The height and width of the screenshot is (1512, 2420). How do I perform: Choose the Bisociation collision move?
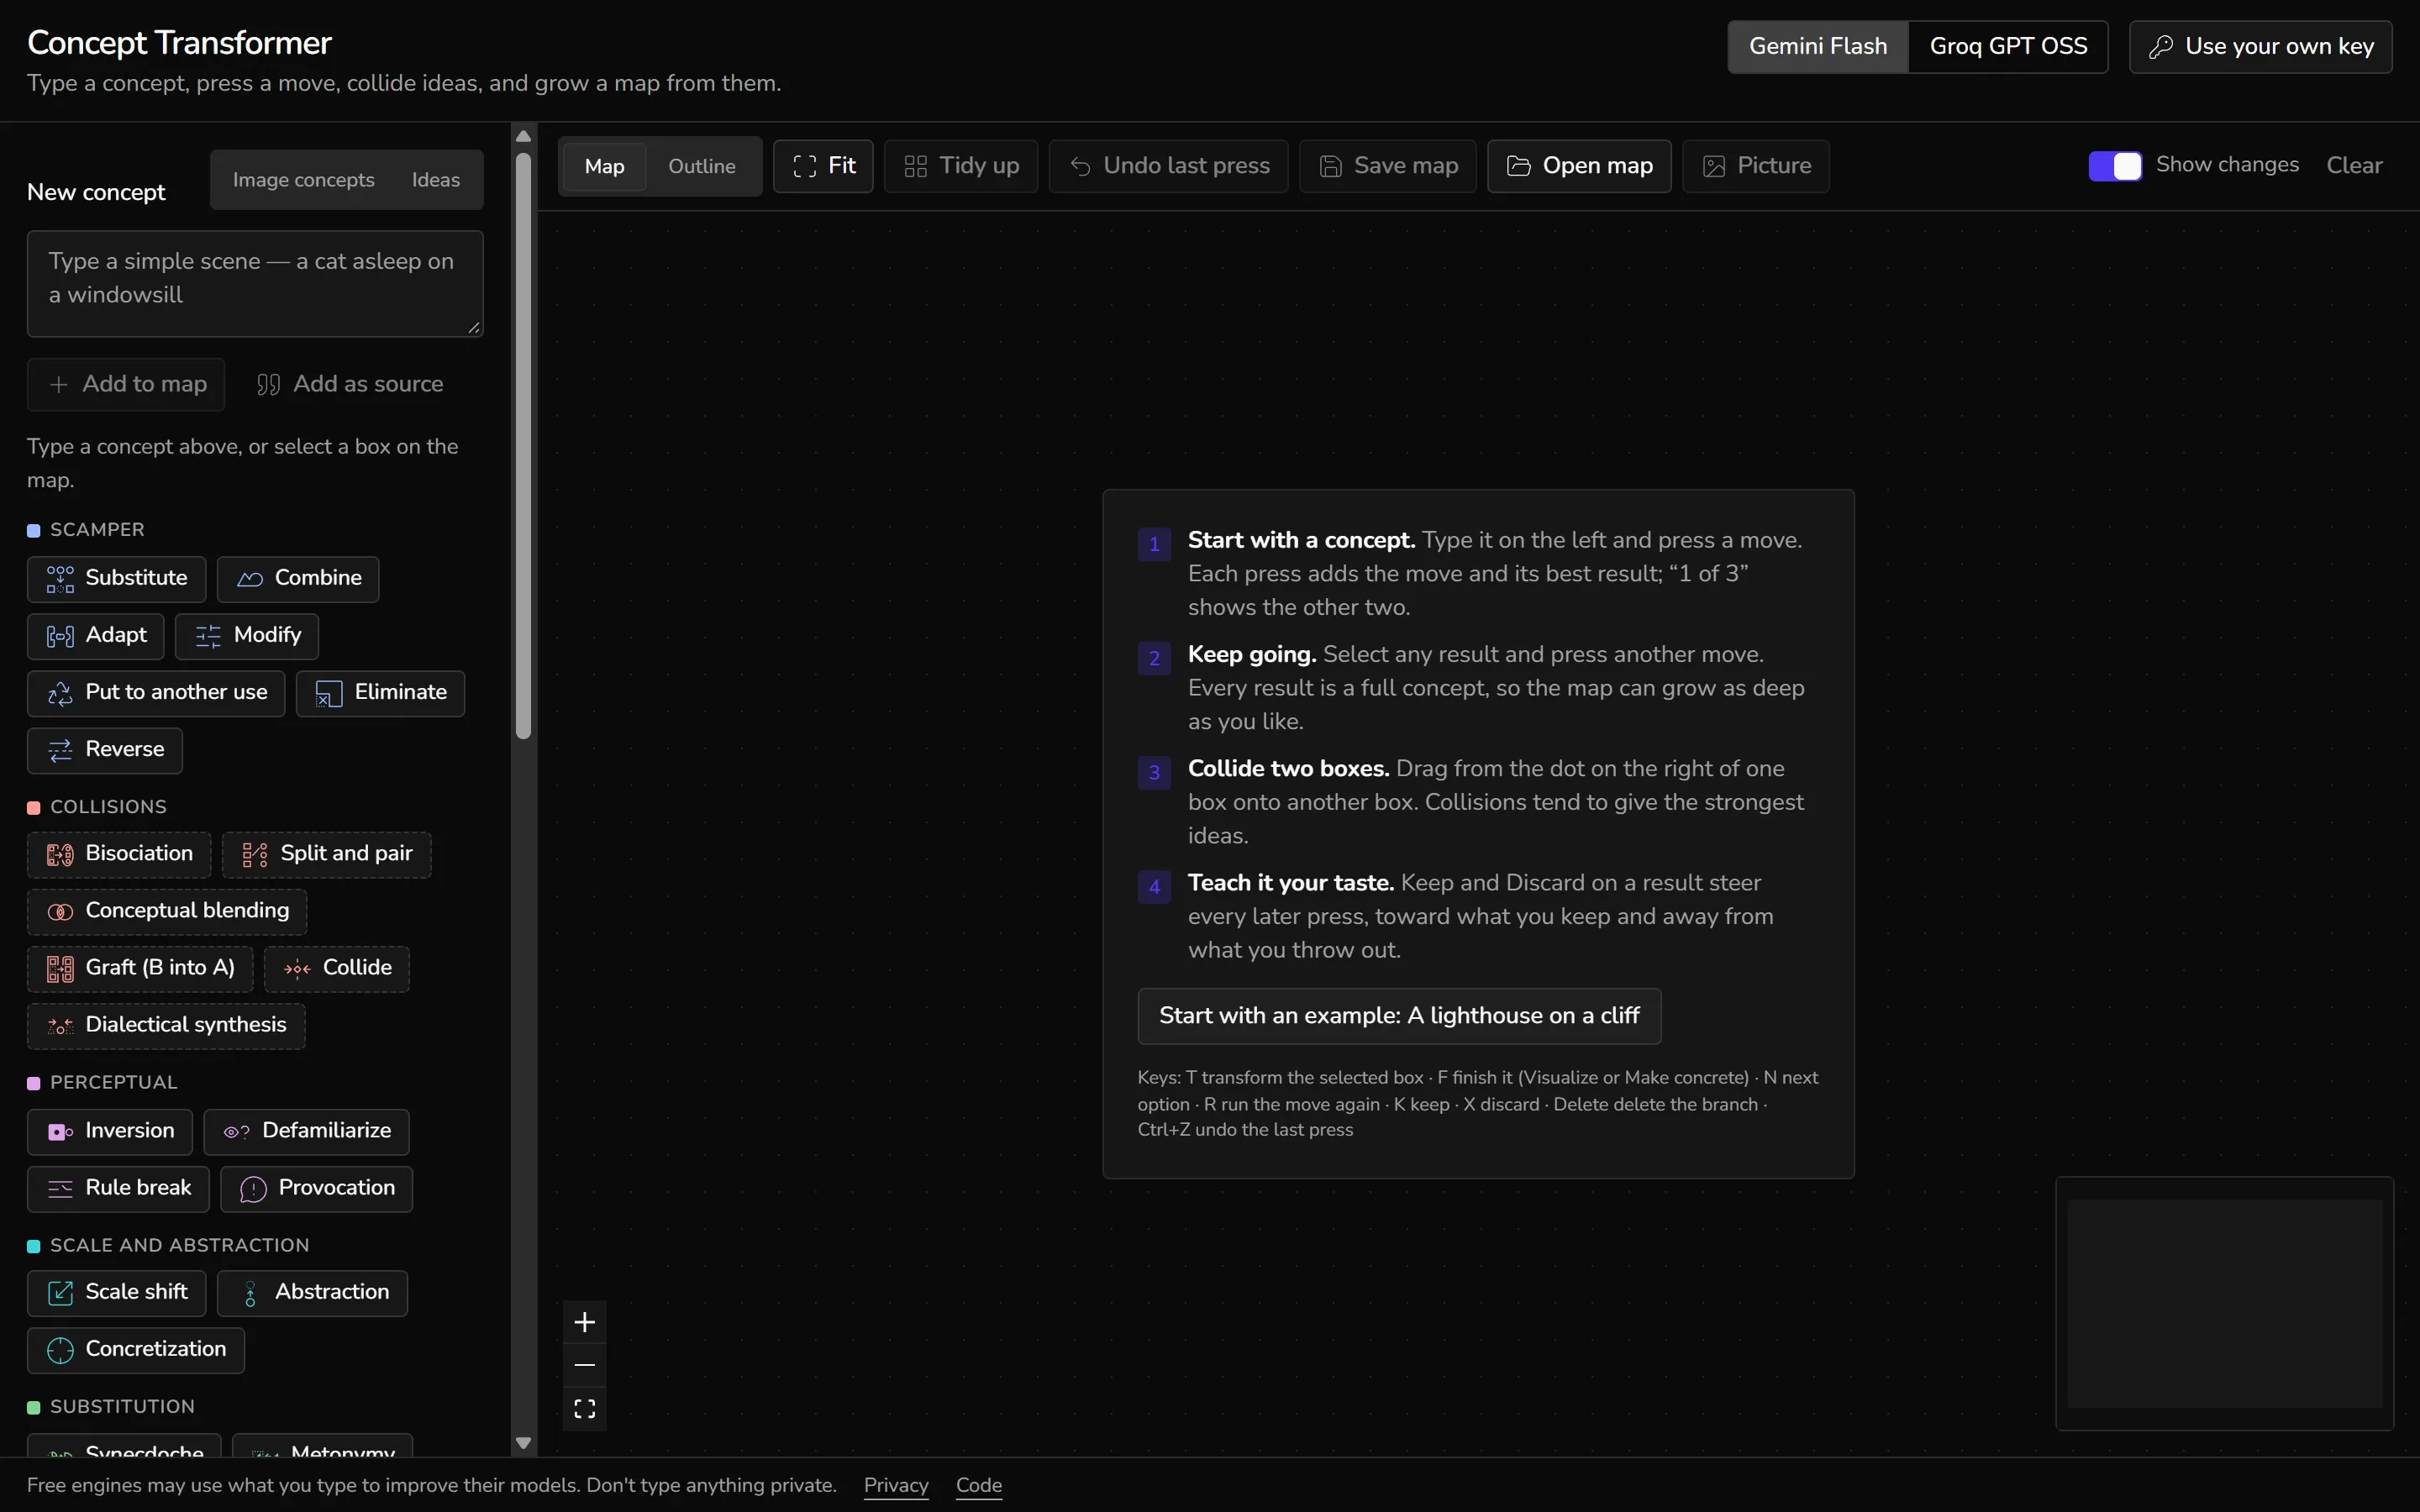[x=119, y=854]
